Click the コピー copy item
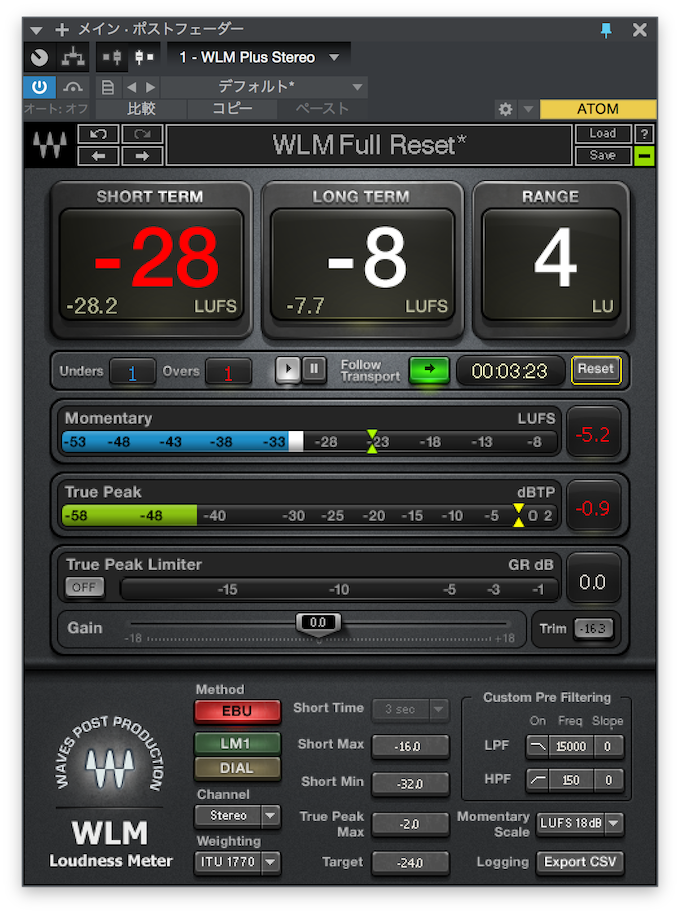 tap(232, 109)
